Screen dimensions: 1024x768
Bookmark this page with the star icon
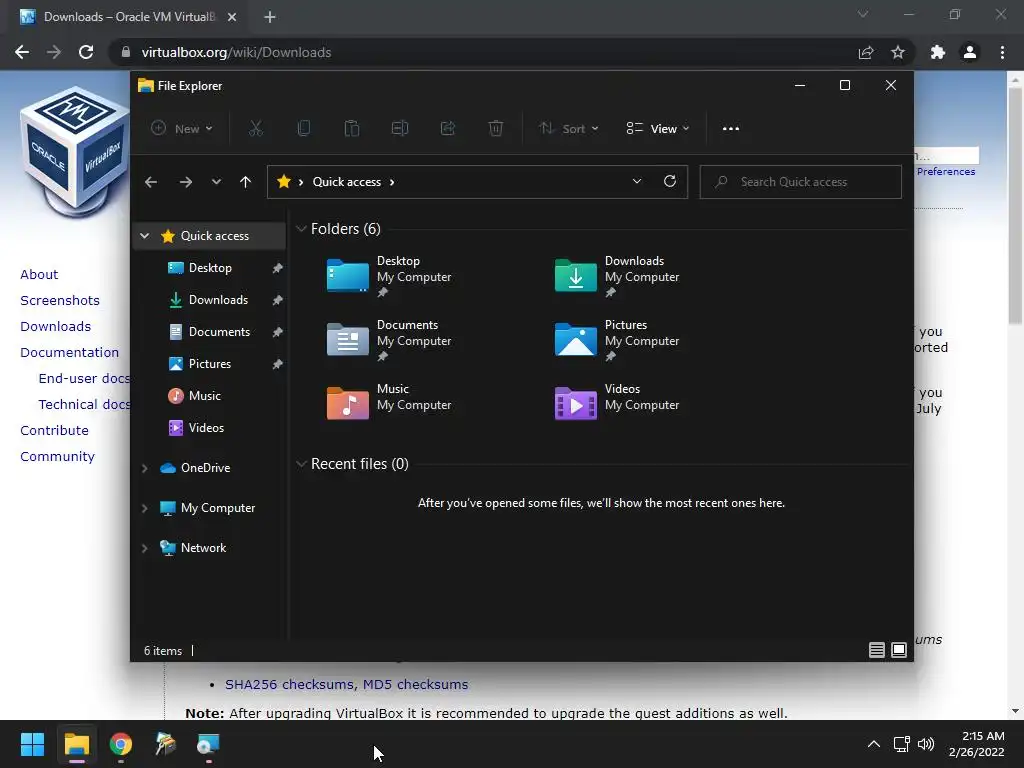coord(898,52)
